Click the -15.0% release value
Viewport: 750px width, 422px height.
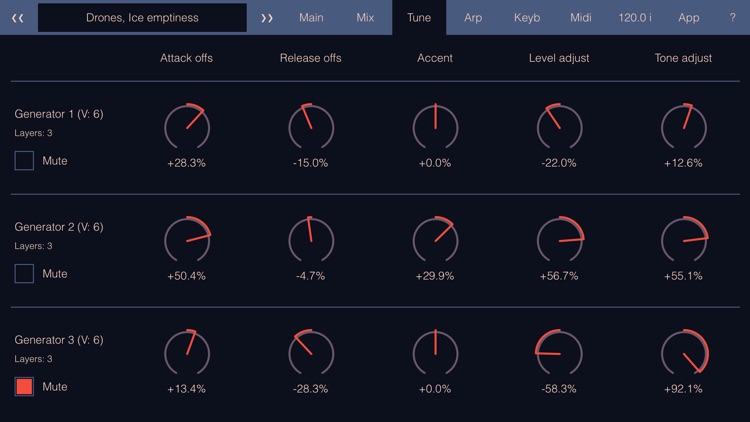pos(310,163)
